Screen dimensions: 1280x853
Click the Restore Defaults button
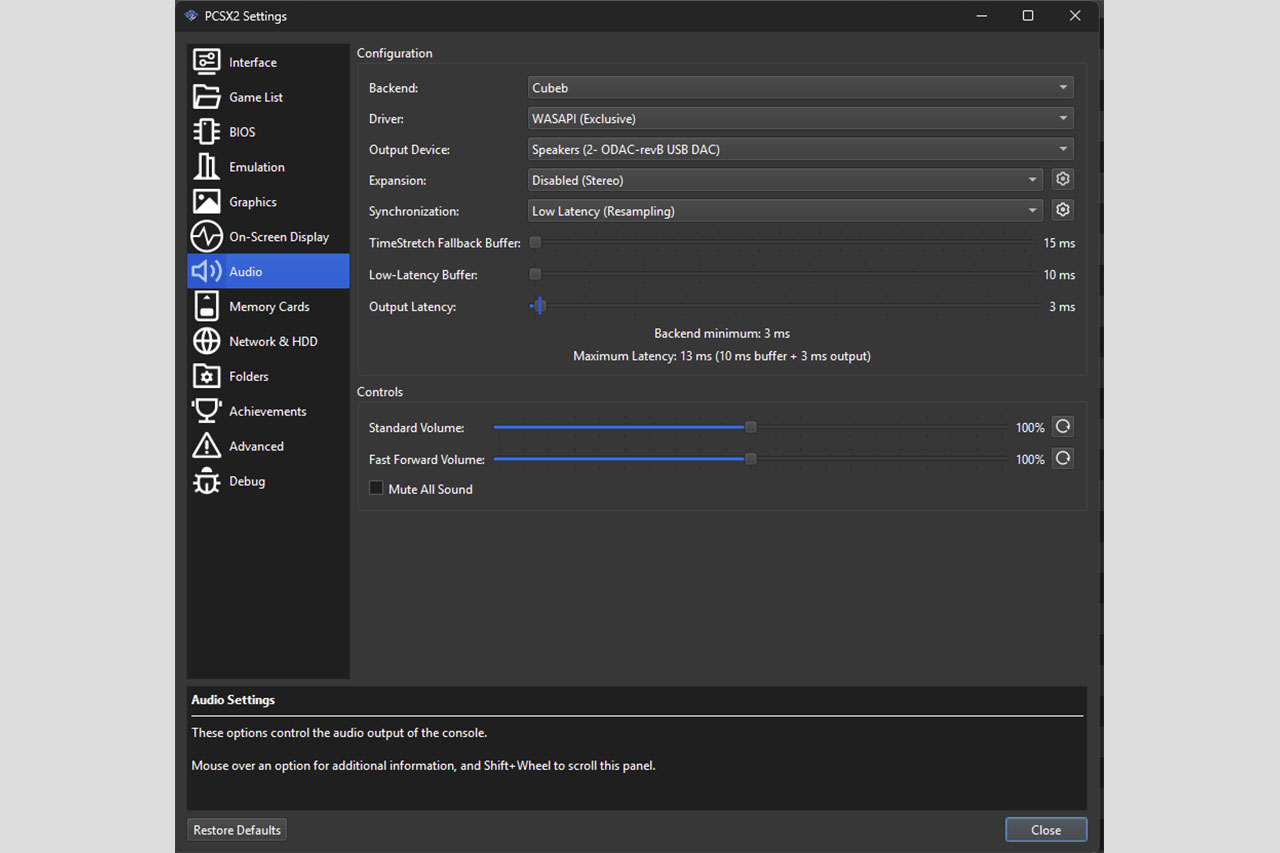238,830
